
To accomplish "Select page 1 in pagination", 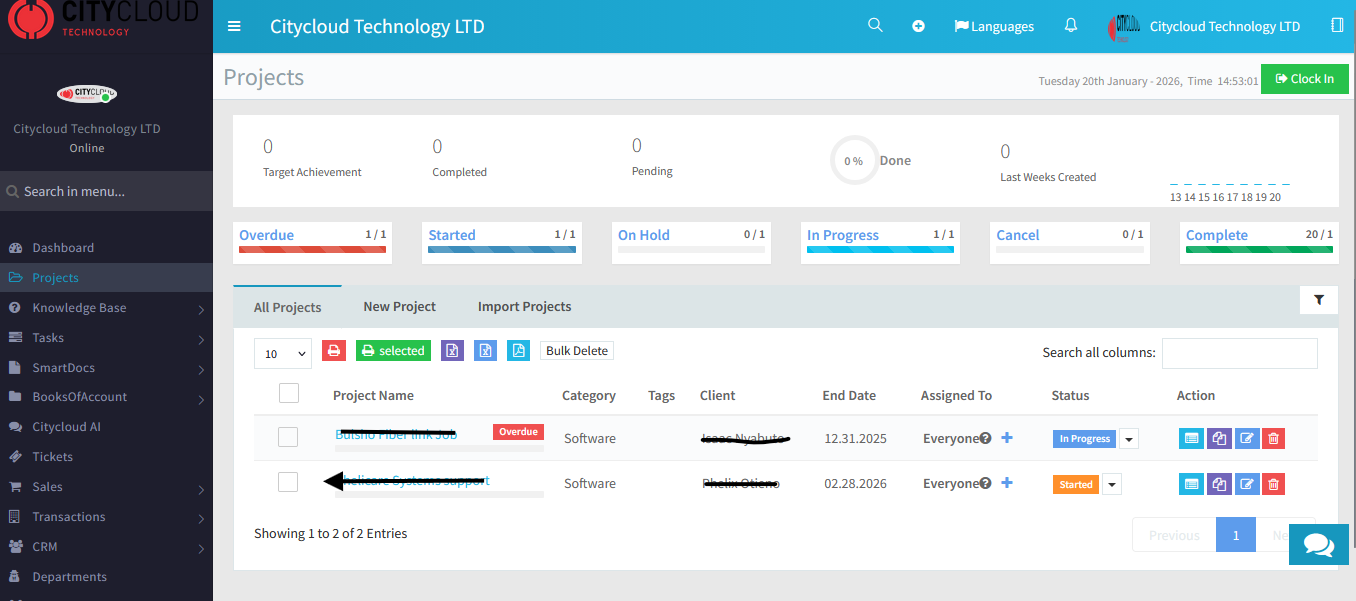I will (x=1236, y=535).
